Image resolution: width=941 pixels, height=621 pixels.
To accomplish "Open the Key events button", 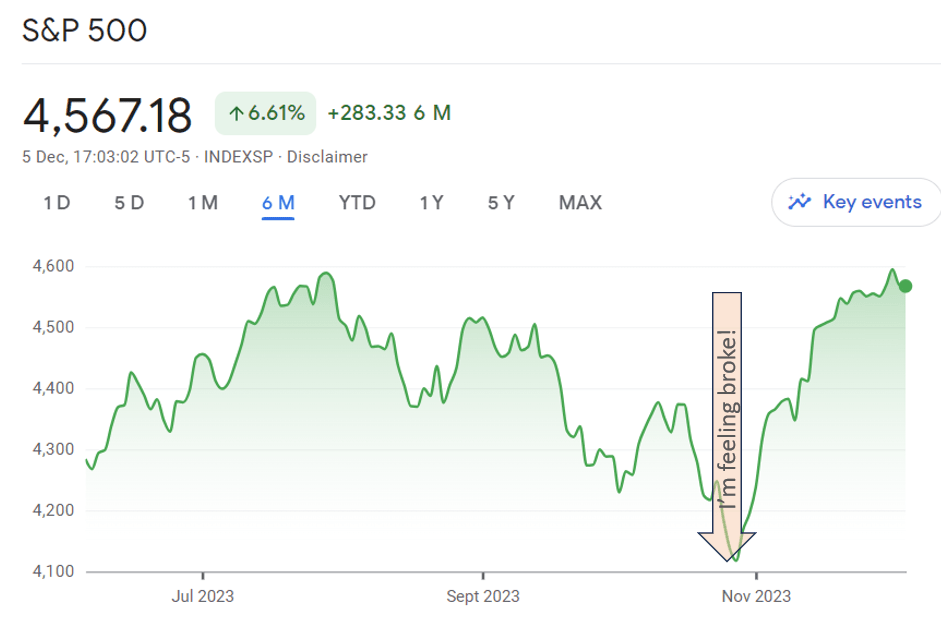I will pos(856,202).
